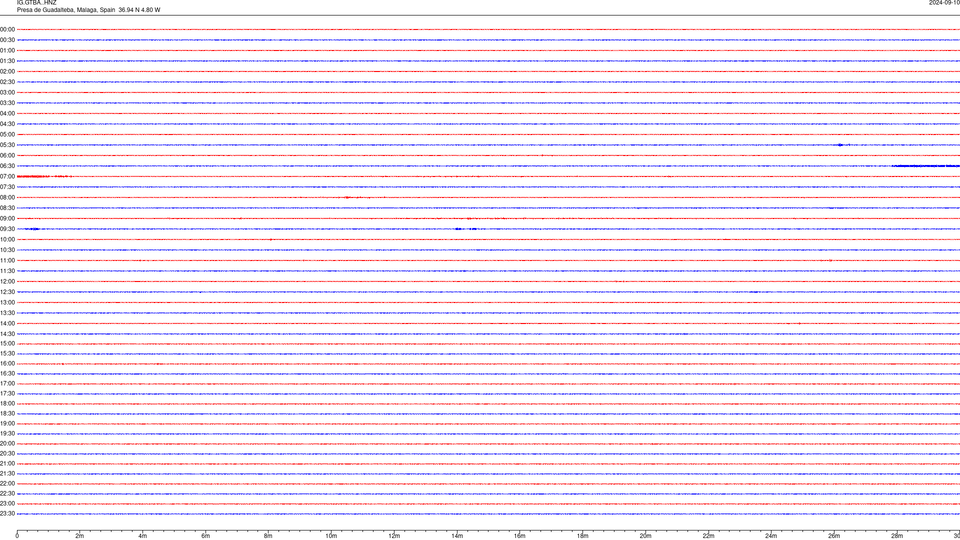Click the 12:30 time label
Image resolution: width=960 pixels, height=540 pixels.
[x=7, y=292]
